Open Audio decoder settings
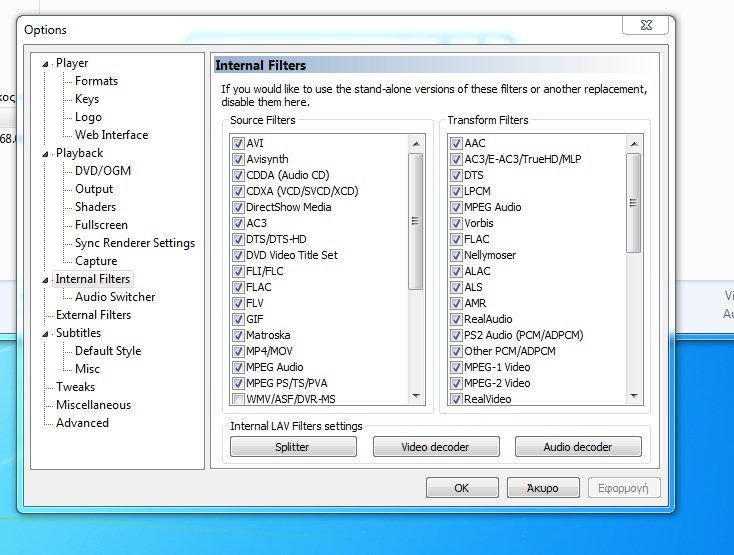Screen dimensions: 734x555 click(x=577, y=447)
